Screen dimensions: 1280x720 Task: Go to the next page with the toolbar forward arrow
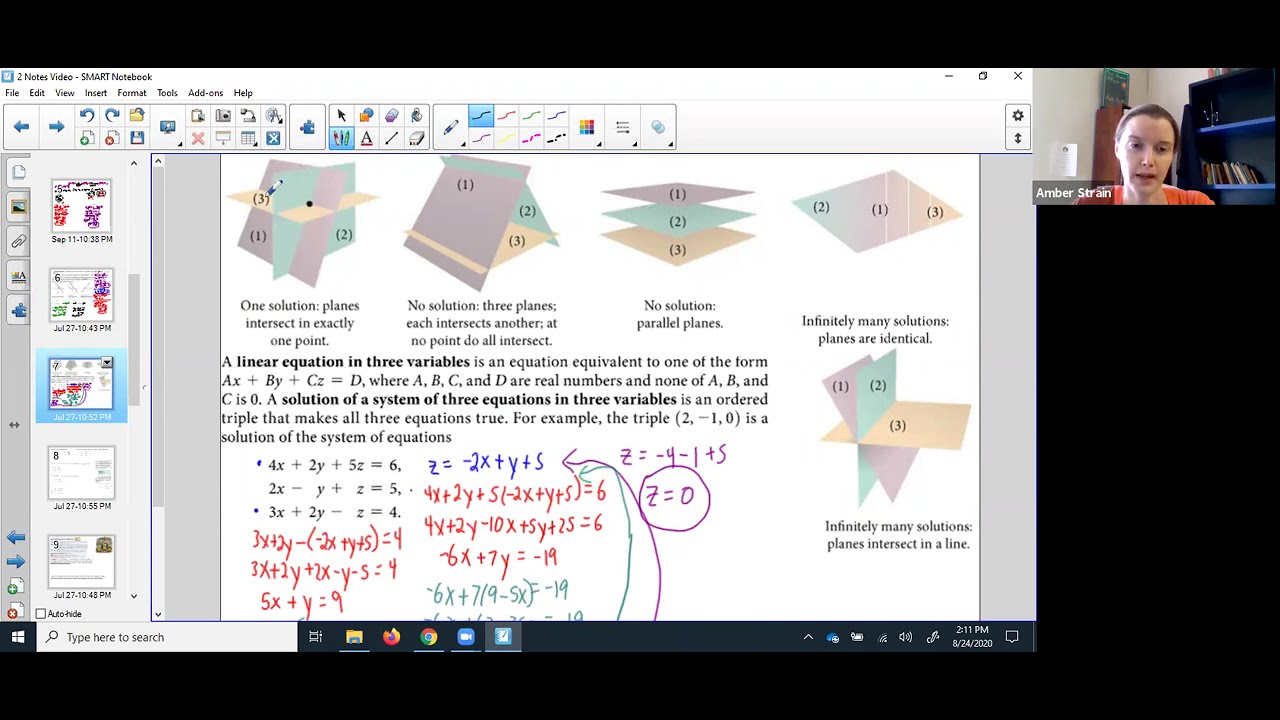point(56,127)
